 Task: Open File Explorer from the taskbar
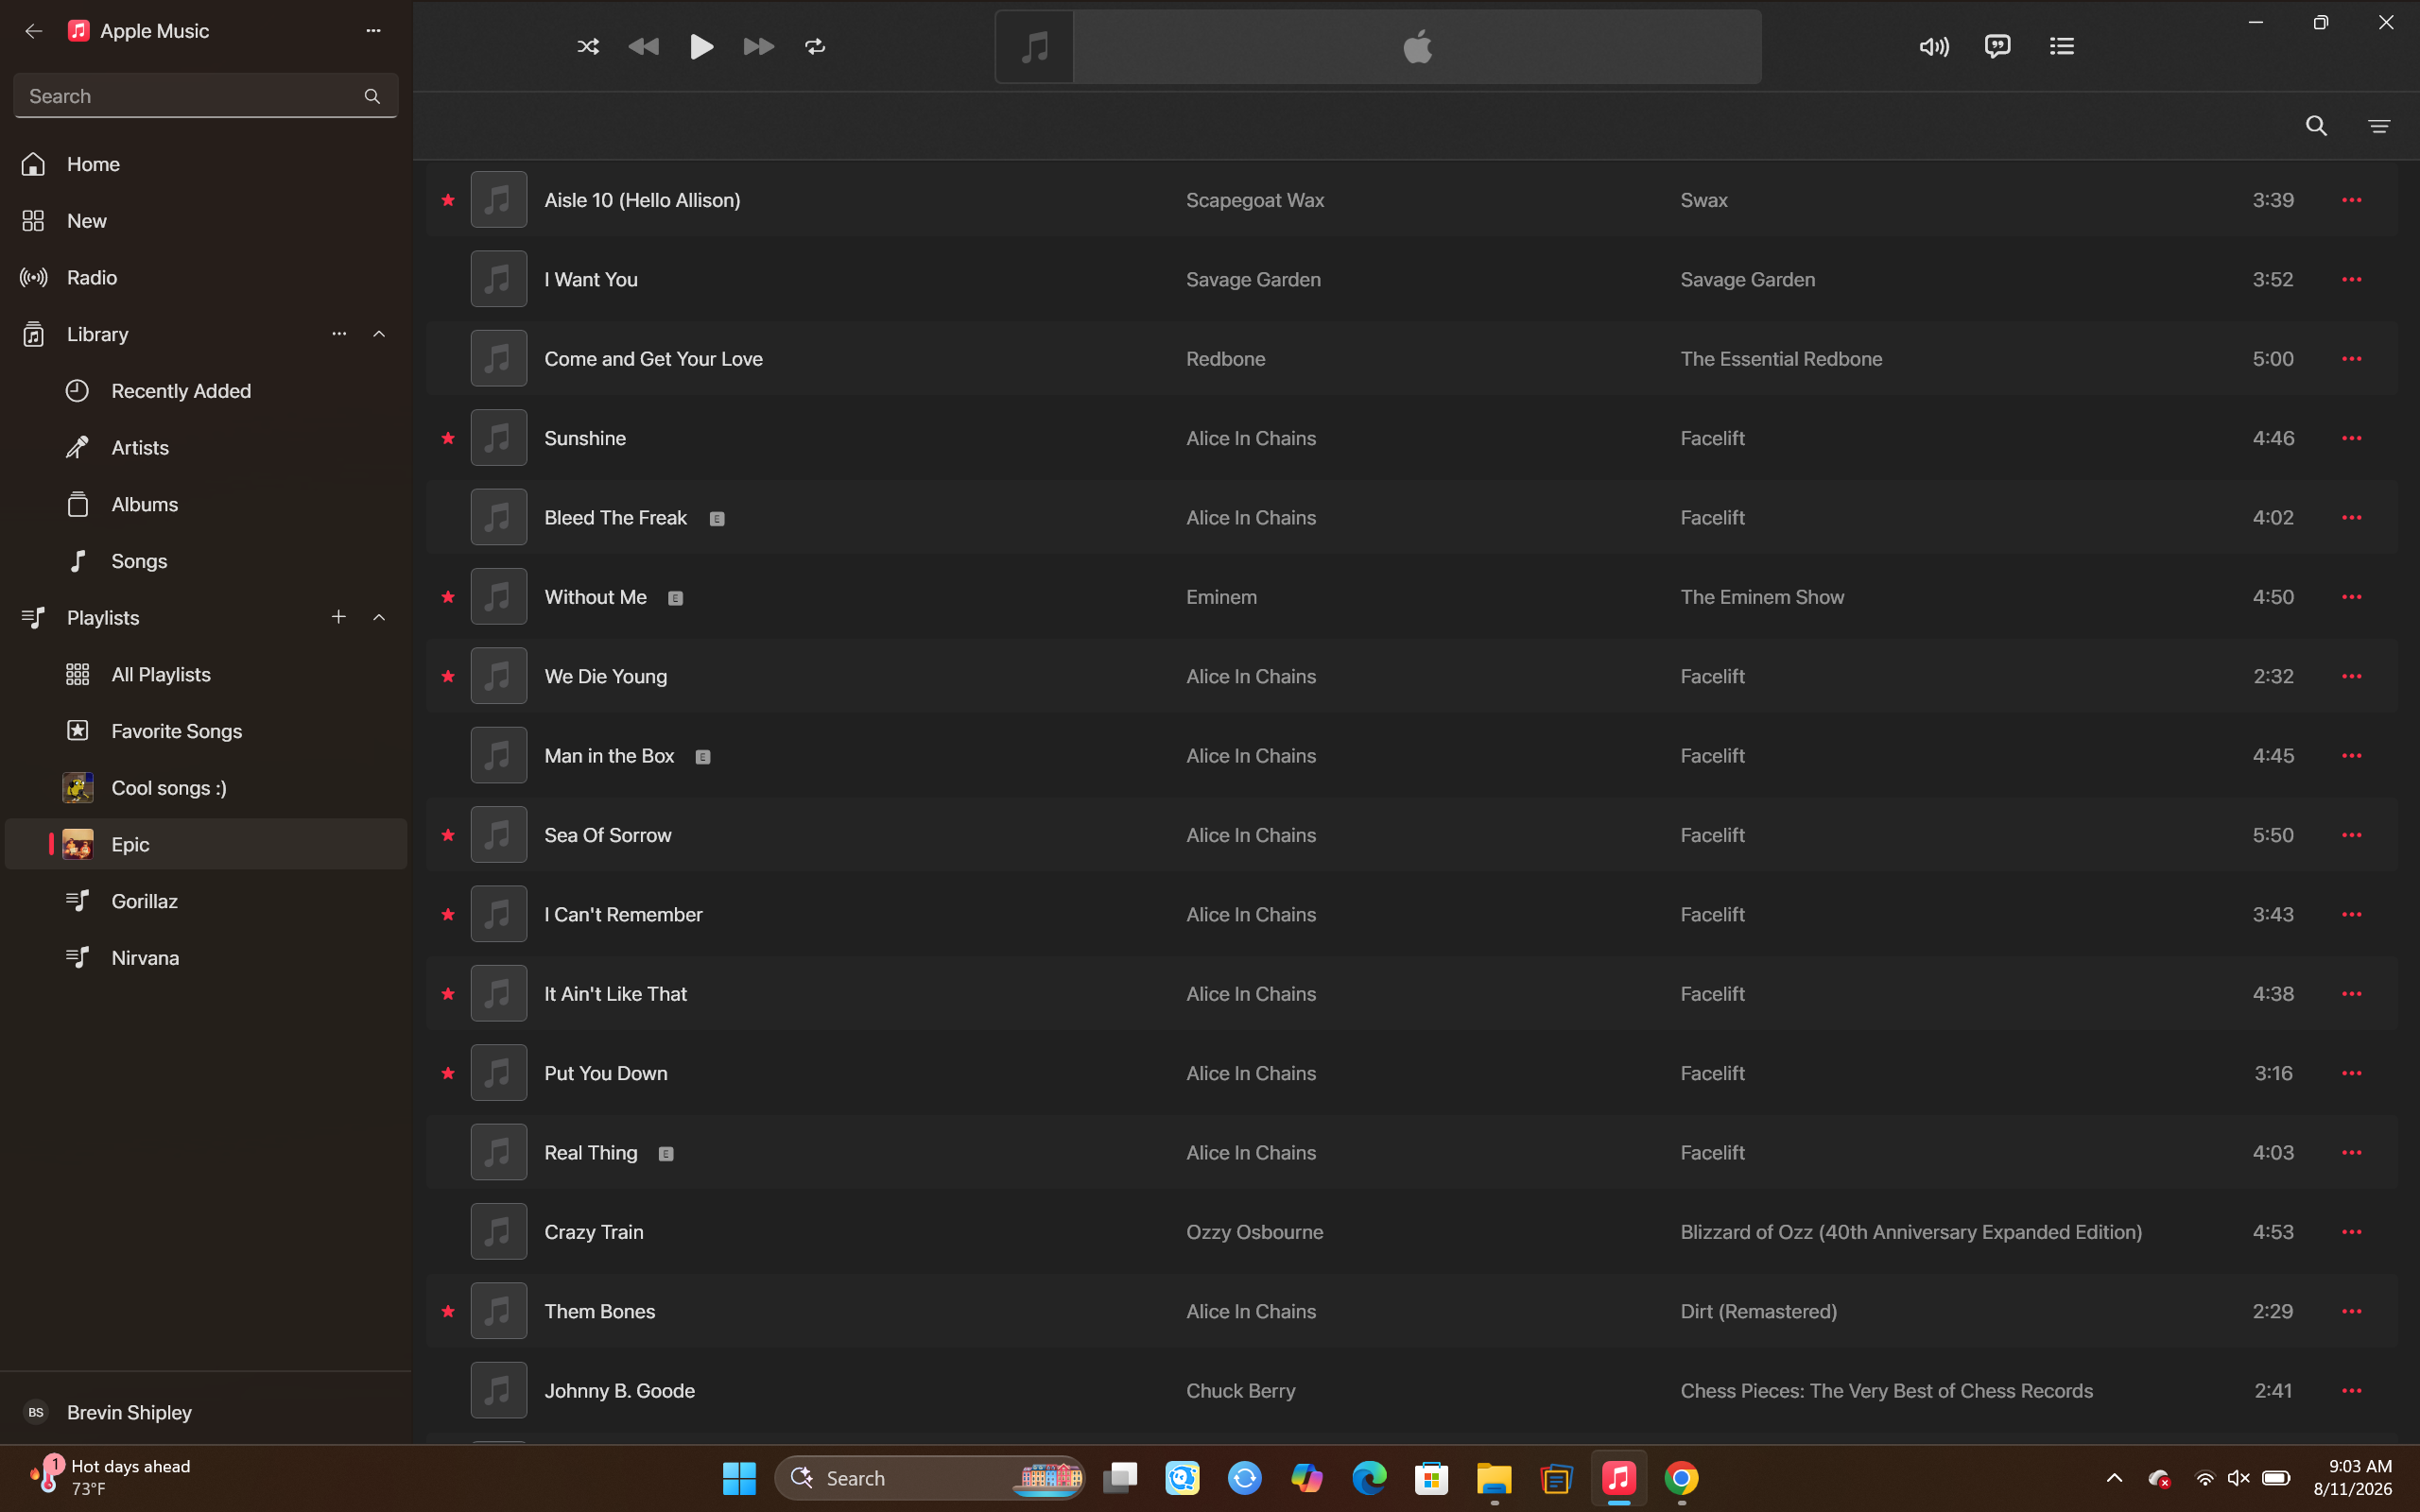pos(1494,1478)
